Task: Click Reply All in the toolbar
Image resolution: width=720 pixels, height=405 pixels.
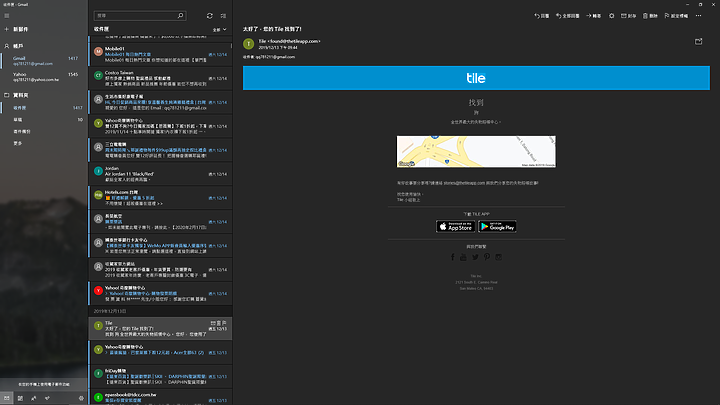Action: [x=568, y=16]
